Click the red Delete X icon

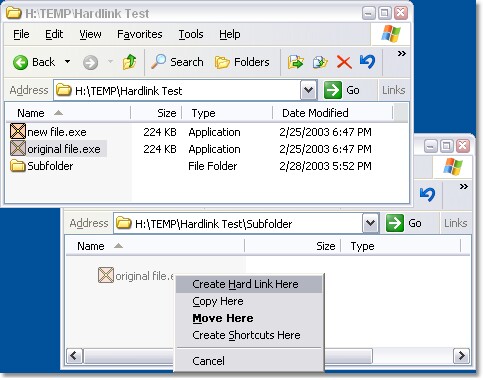tap(344, 62)
